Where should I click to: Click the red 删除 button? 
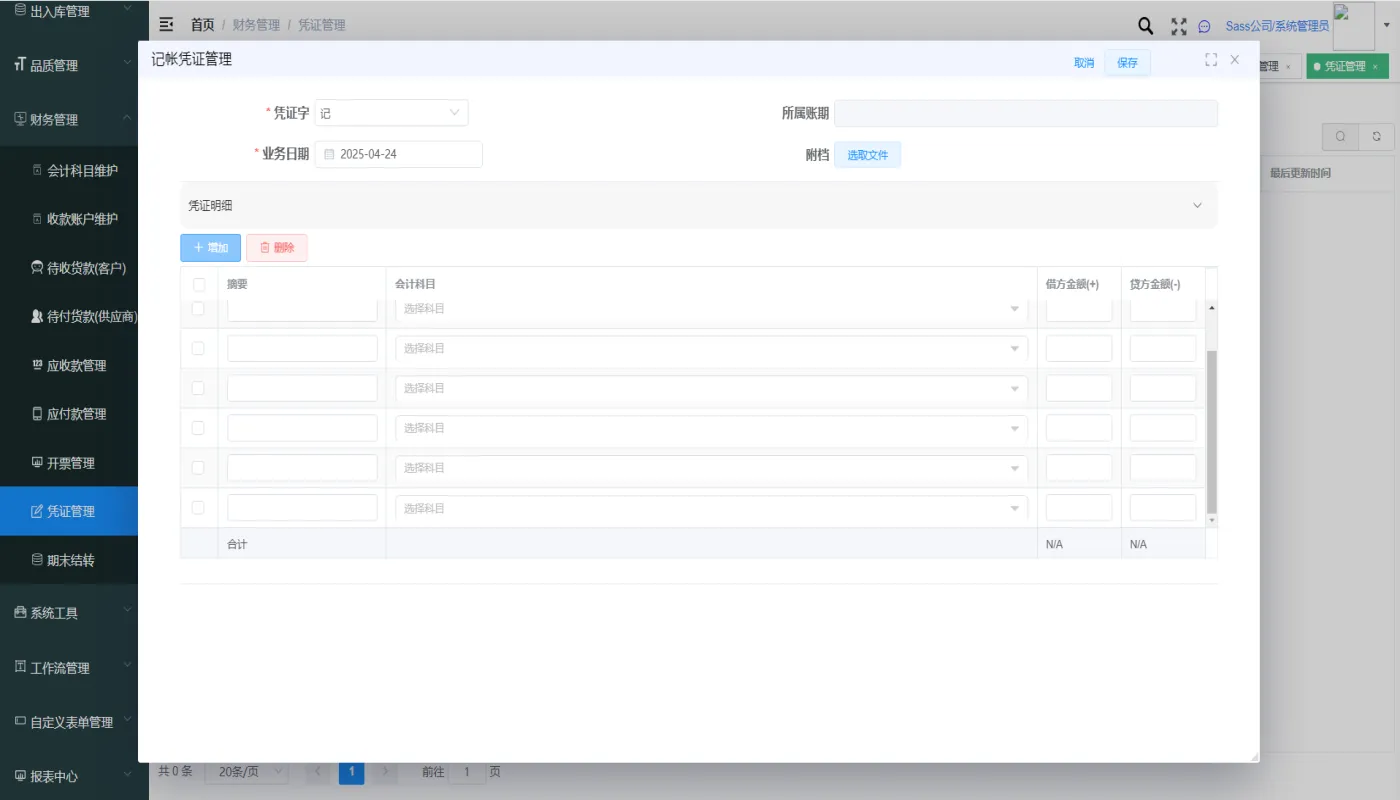[x=277, y=247]
